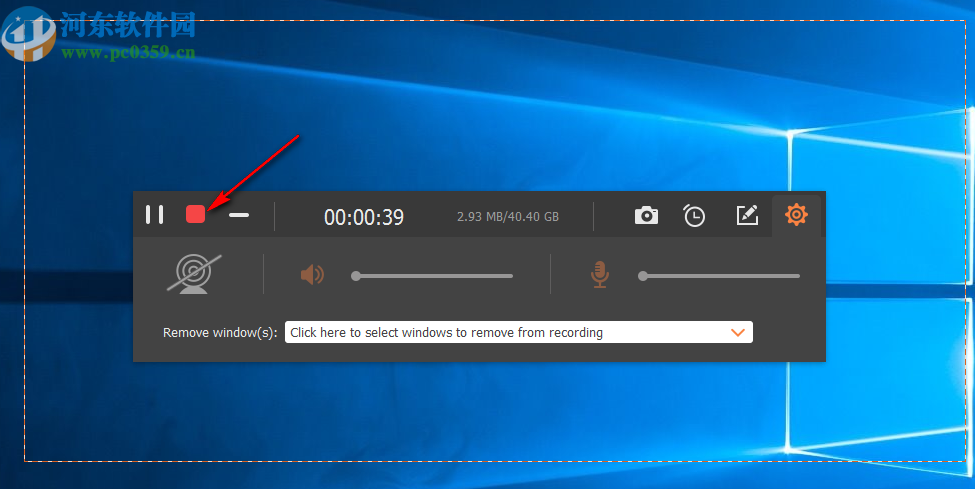The image size is (975, 489).
Task: Open settings with the orange gear icon
Action: pos(796,215)
